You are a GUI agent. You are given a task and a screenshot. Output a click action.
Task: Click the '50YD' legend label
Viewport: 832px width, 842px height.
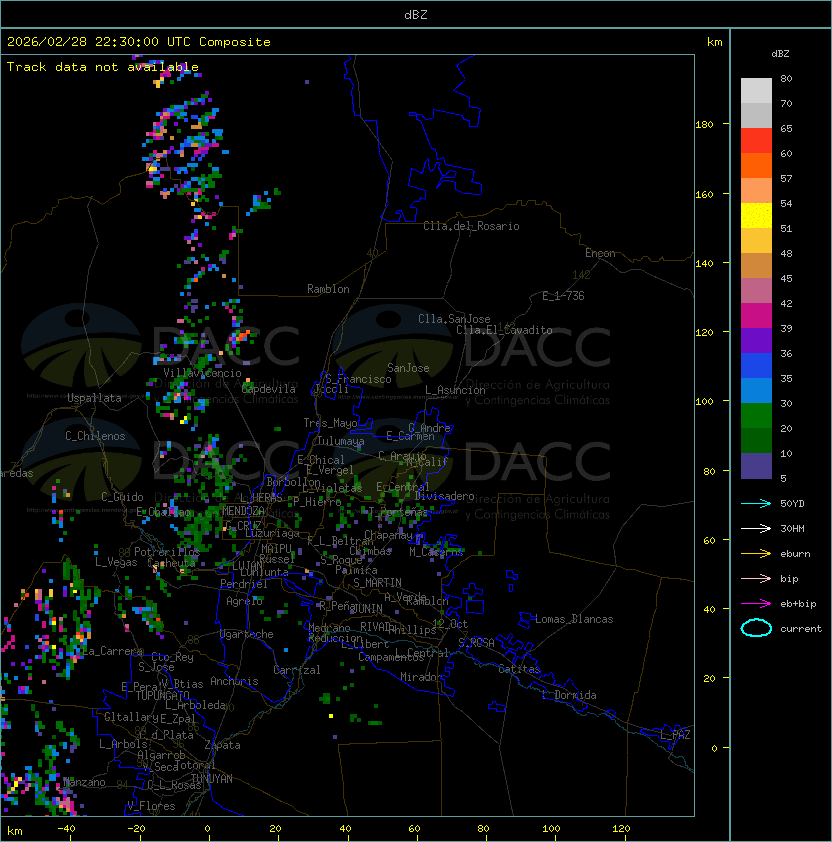click(792, 504)
